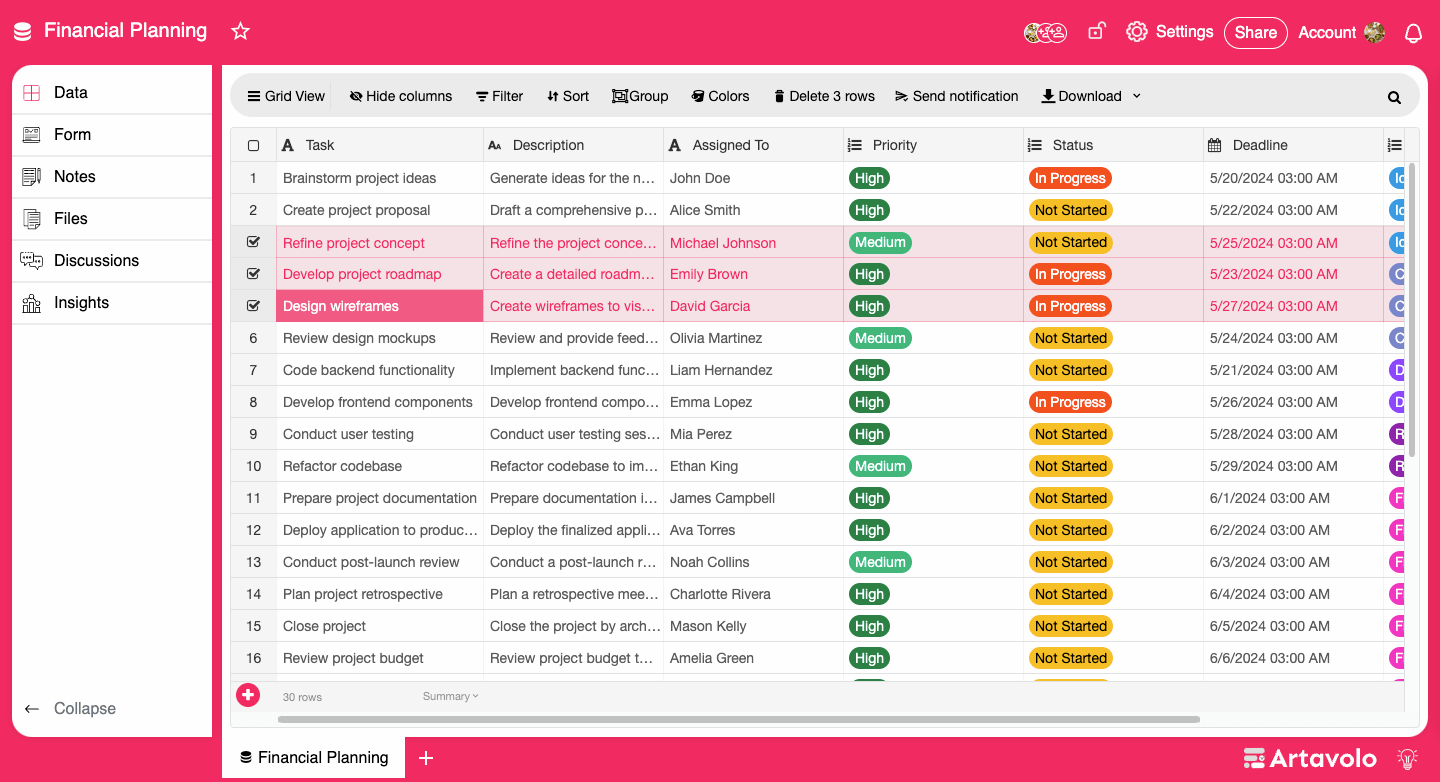1440x782 pixels.
Task: Add a new tab with plus icon
Action: coord(425,758)
